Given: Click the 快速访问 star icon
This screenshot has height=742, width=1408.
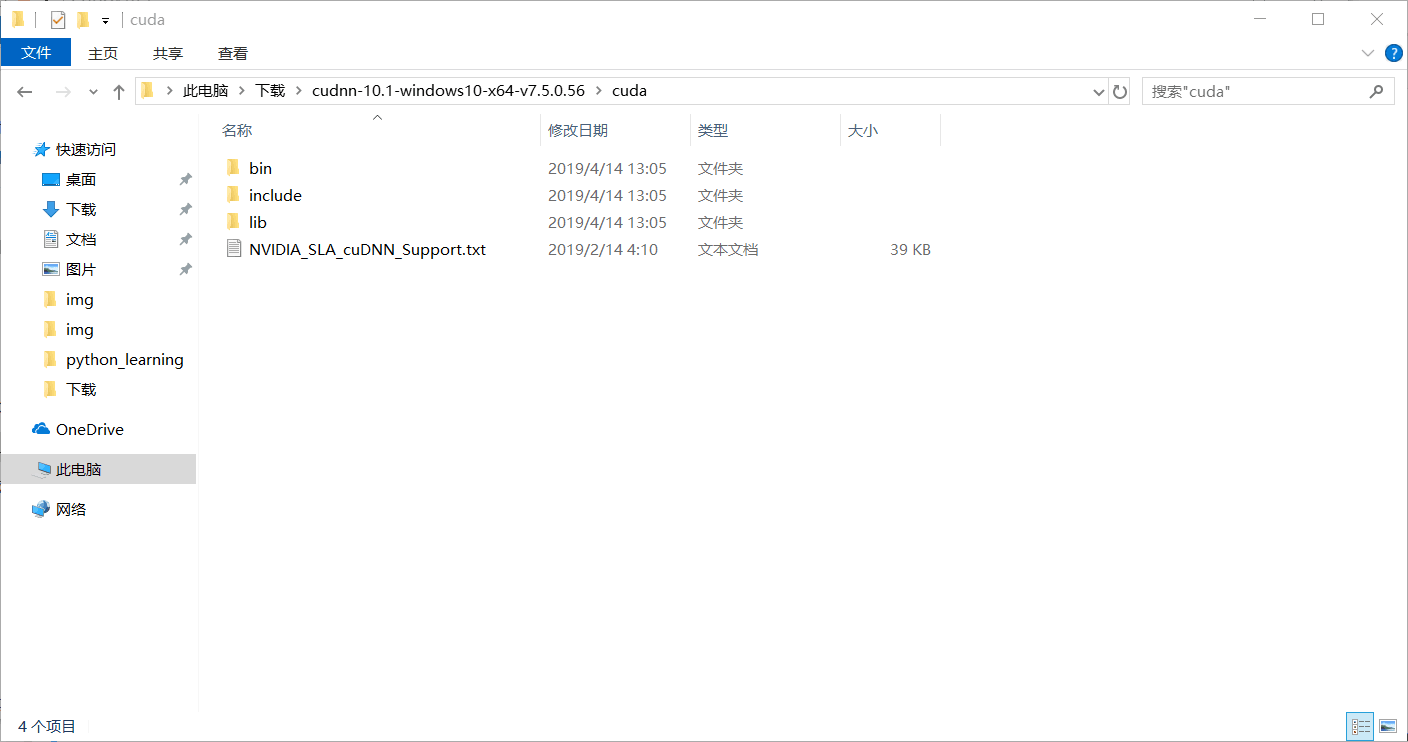Looking at the screenshot, I should coord(41,149).
